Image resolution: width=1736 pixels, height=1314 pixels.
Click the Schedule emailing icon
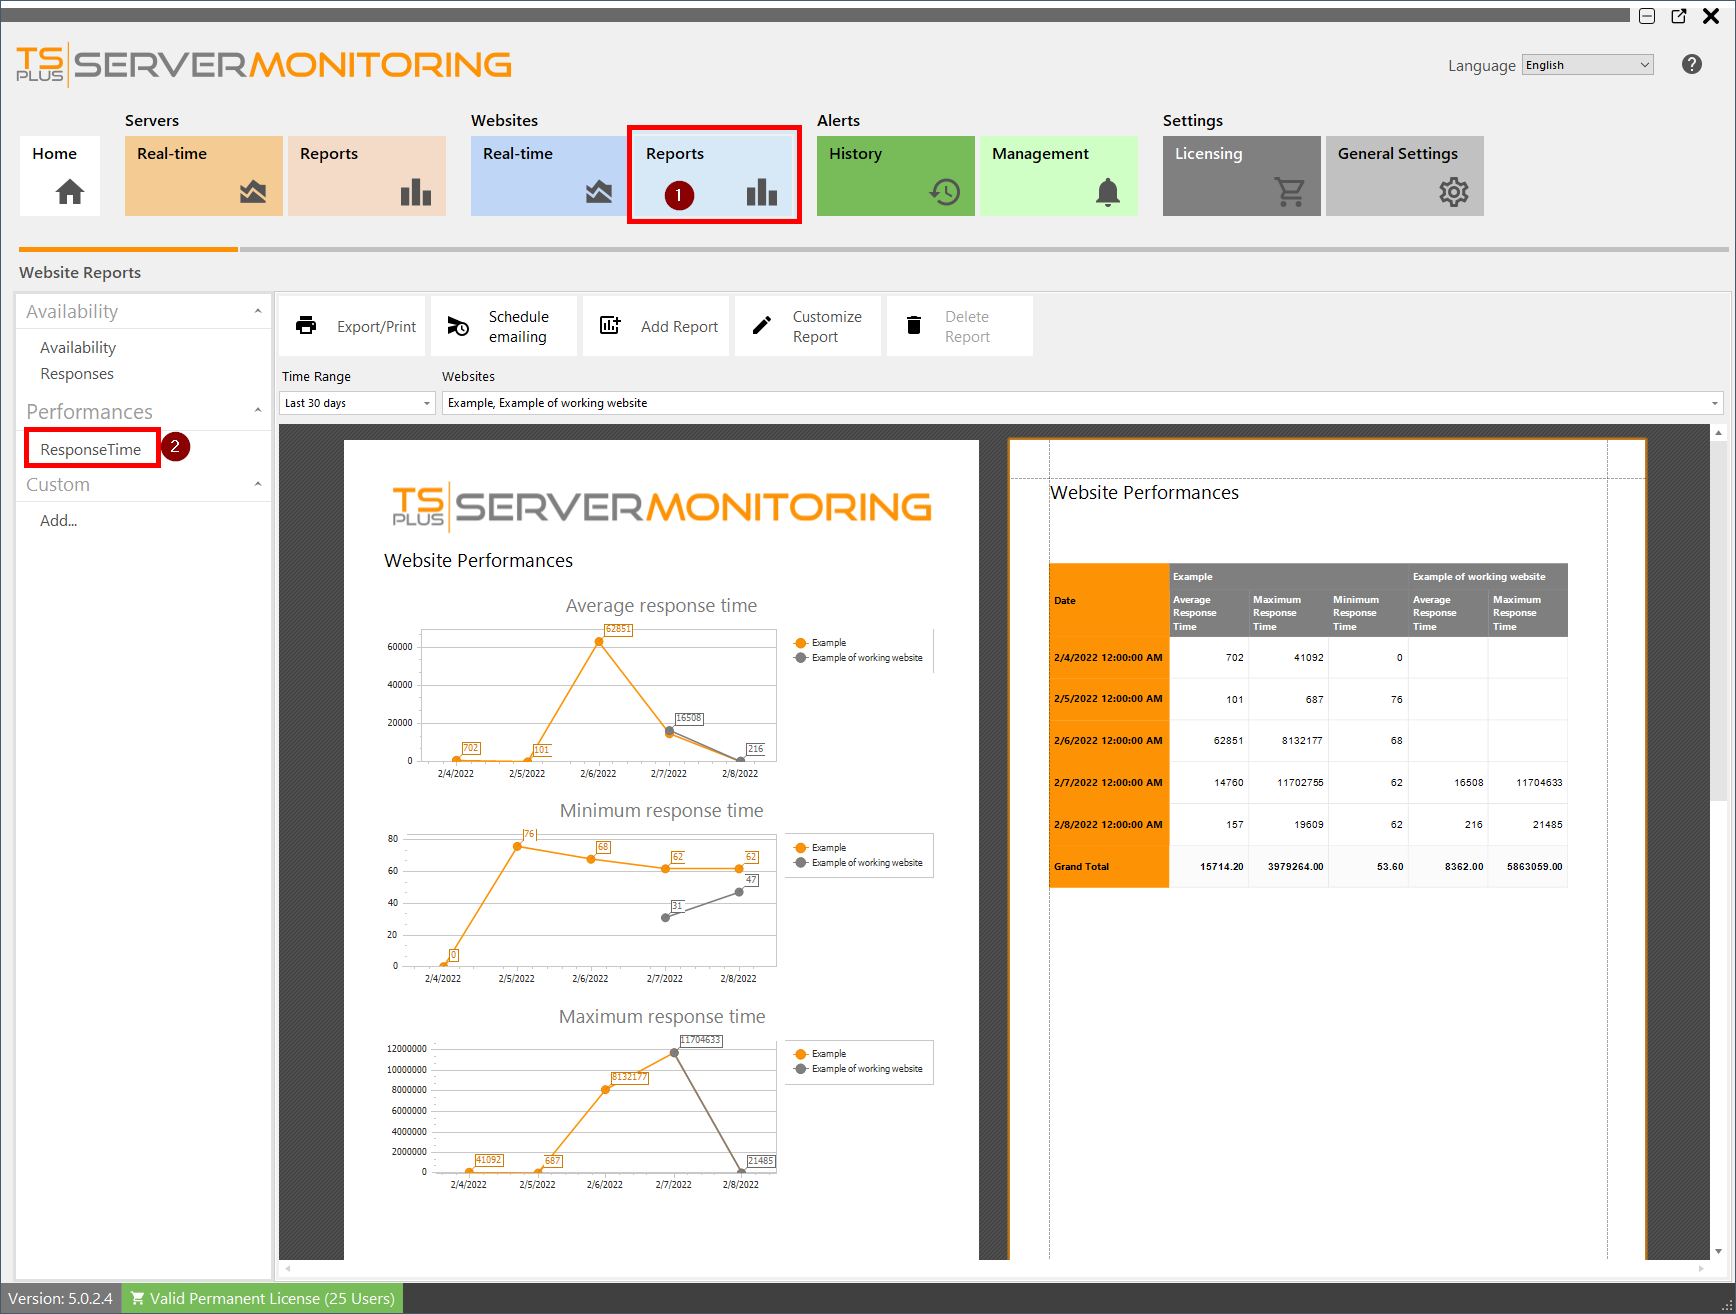pyautogui.click(x=458, y=325)
